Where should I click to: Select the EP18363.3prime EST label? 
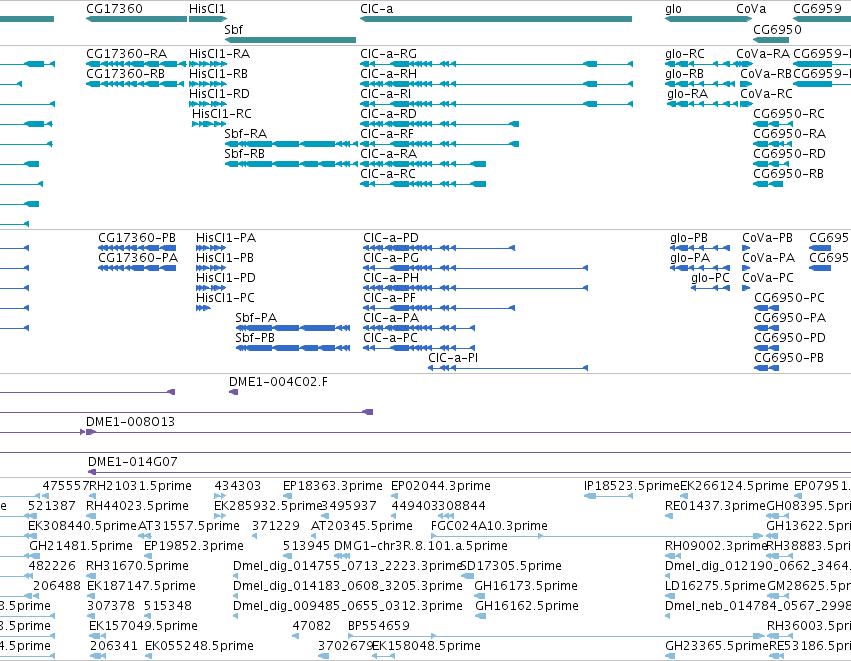(x=333, y=486)
